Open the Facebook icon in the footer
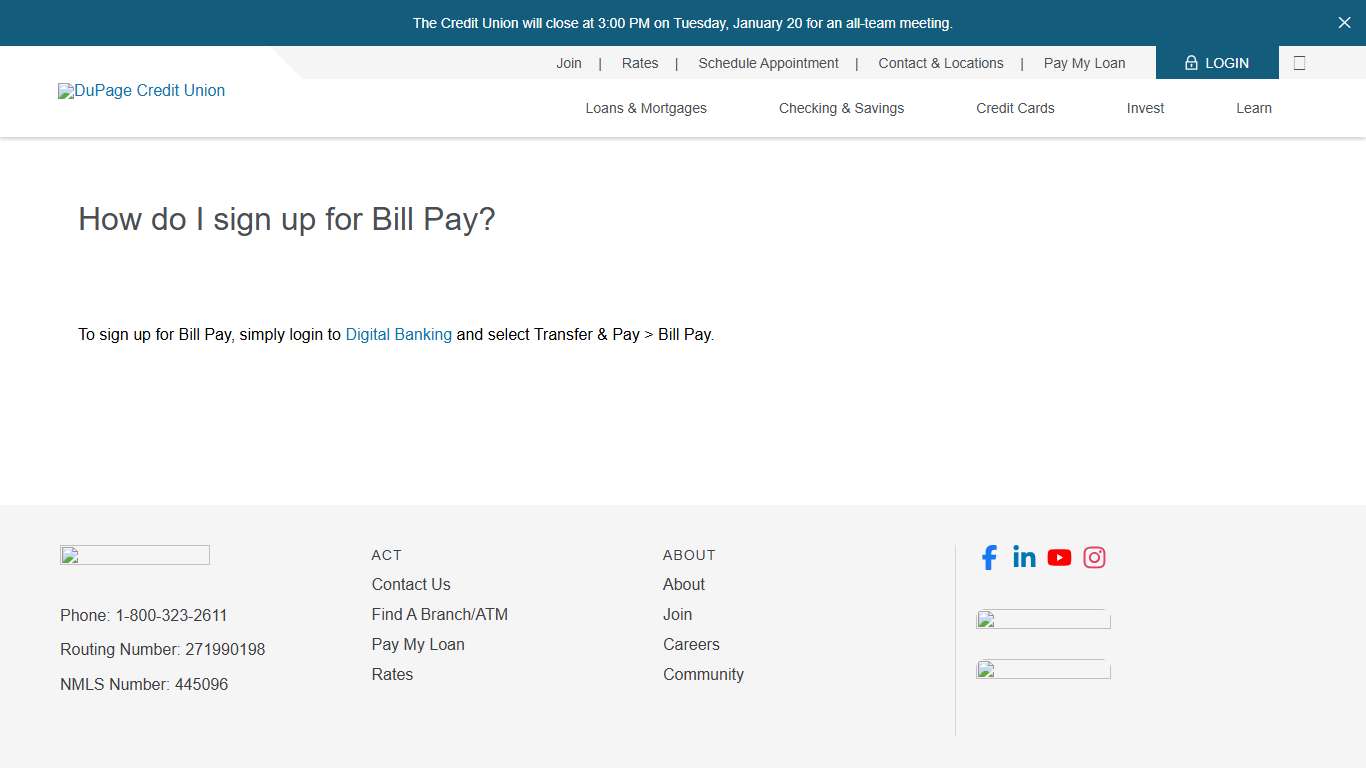This screenshot has height=768, width=1366. tap(989, 557)
